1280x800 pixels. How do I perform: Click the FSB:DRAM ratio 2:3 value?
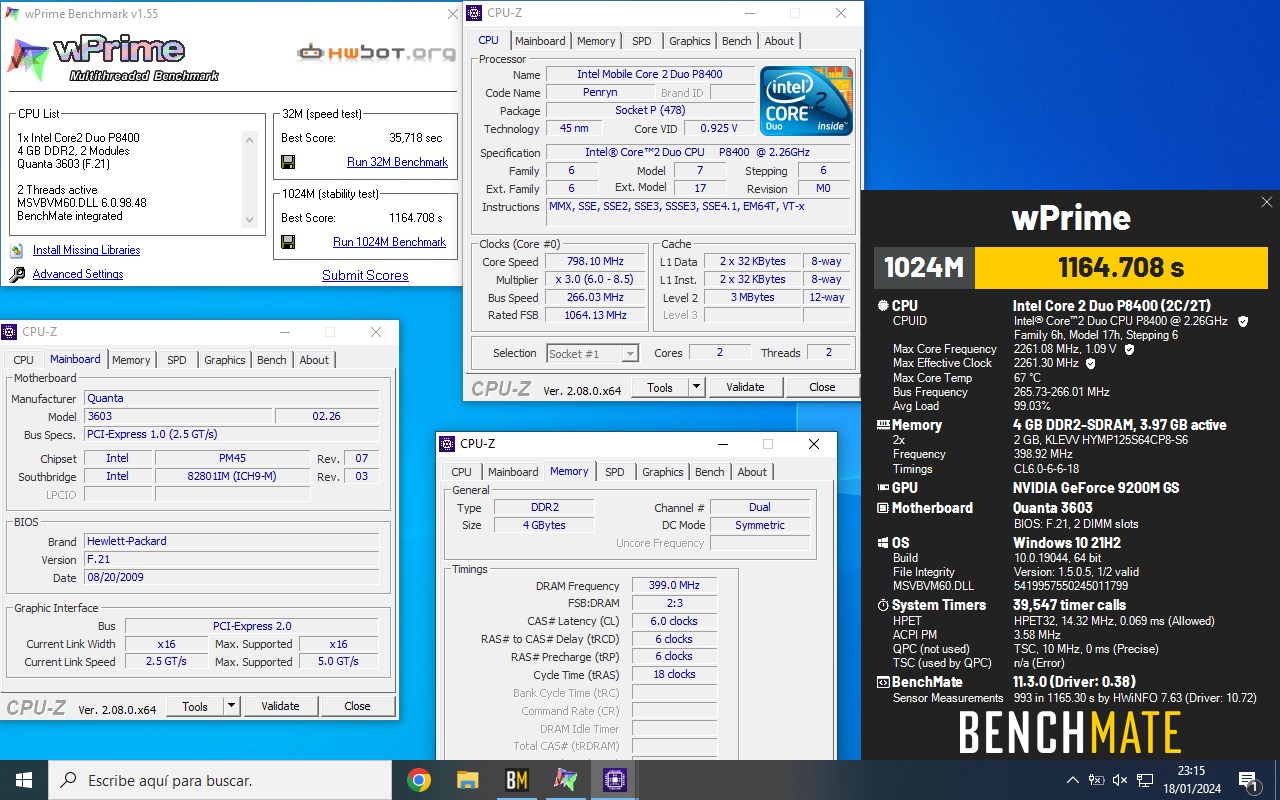[x=675, y=604]
